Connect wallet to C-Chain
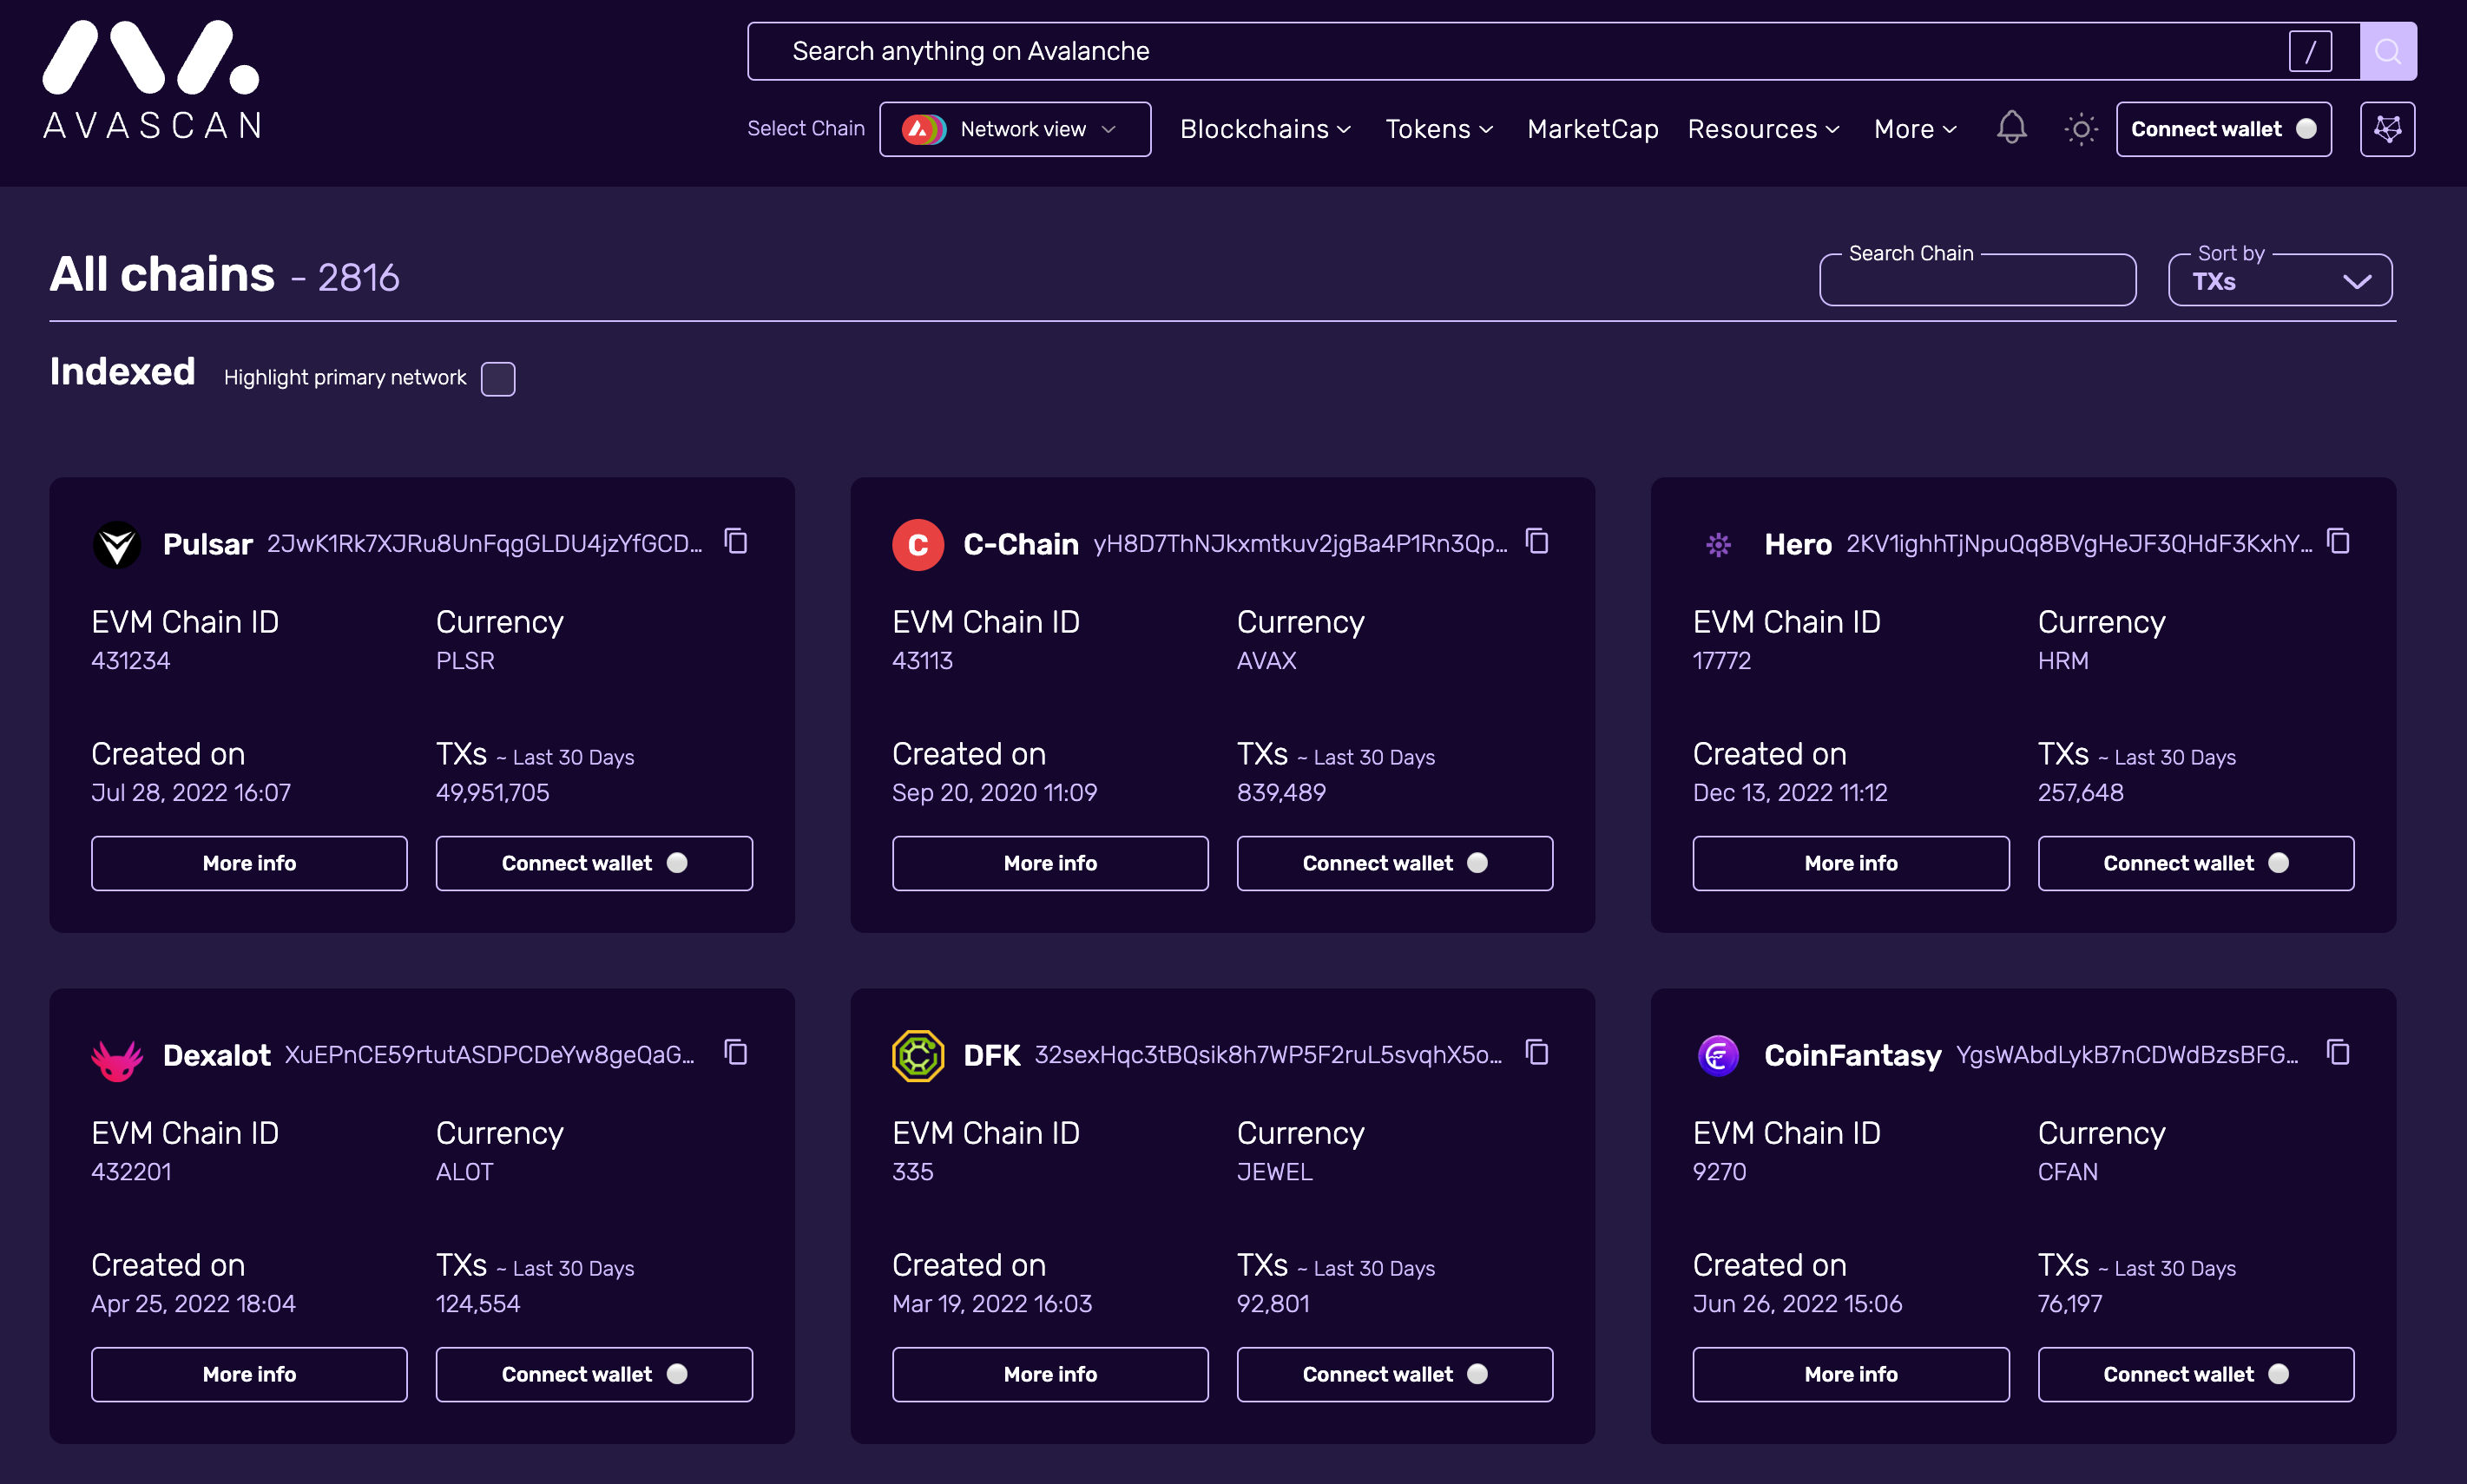This screenshot has width=2467, height=1484. coord(1395,863)
